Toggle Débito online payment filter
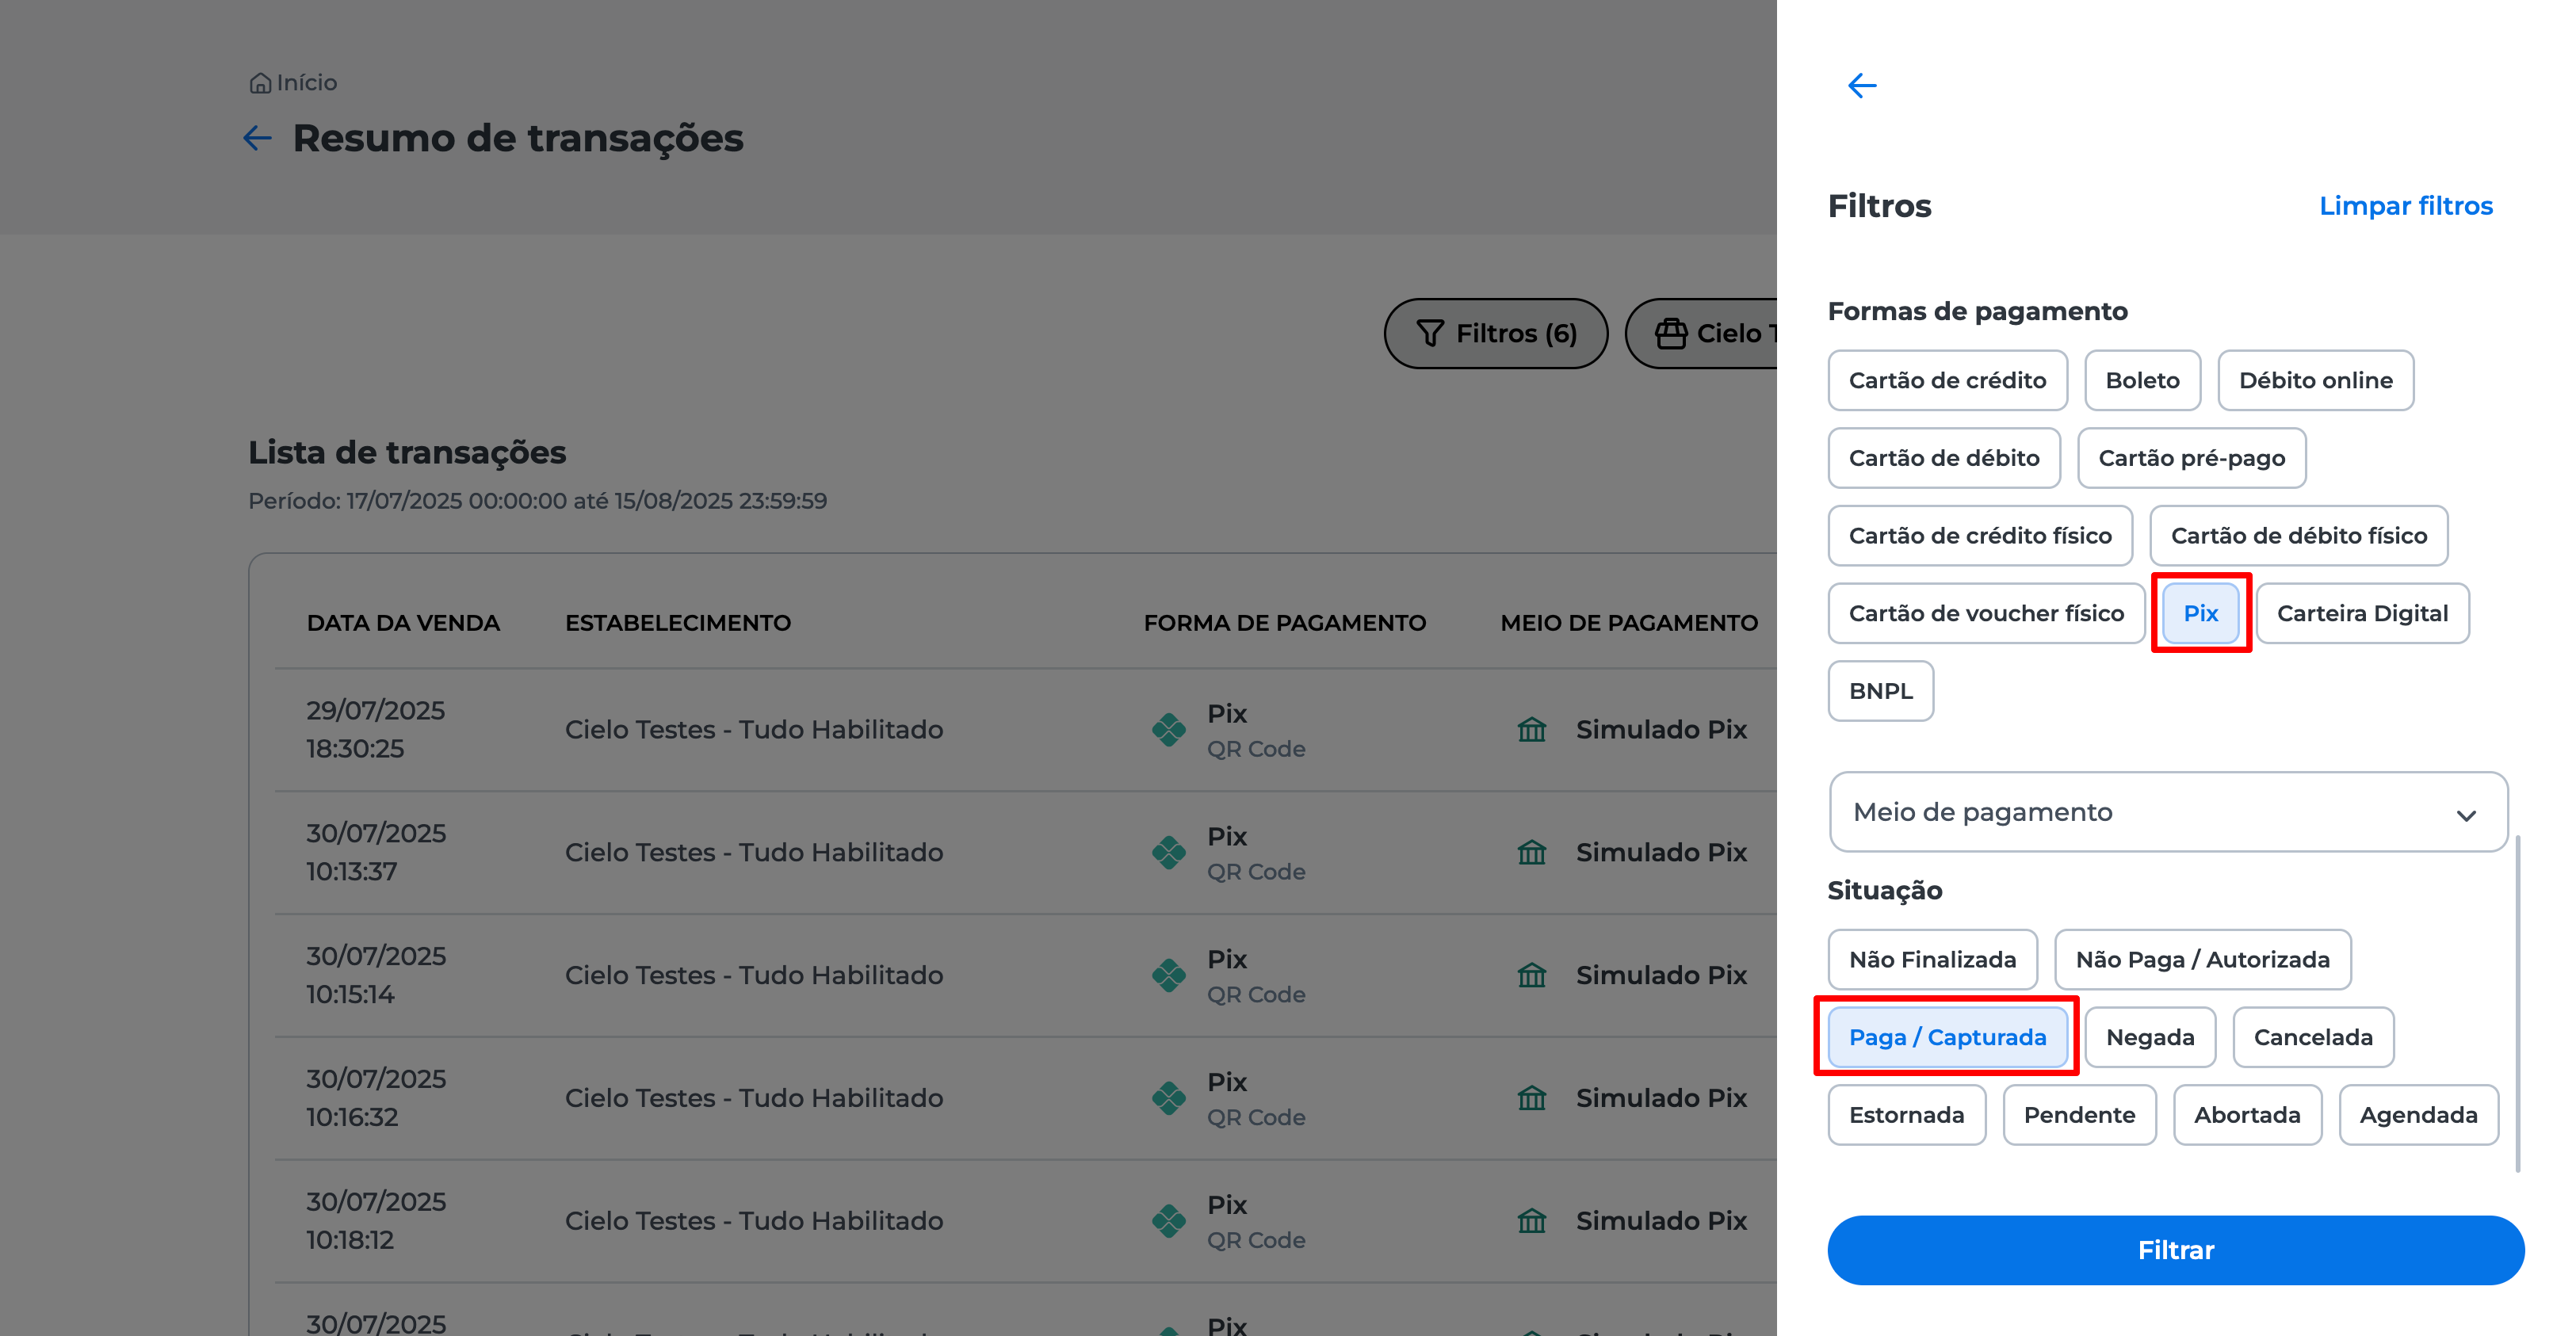 (x=2315, y=380)
